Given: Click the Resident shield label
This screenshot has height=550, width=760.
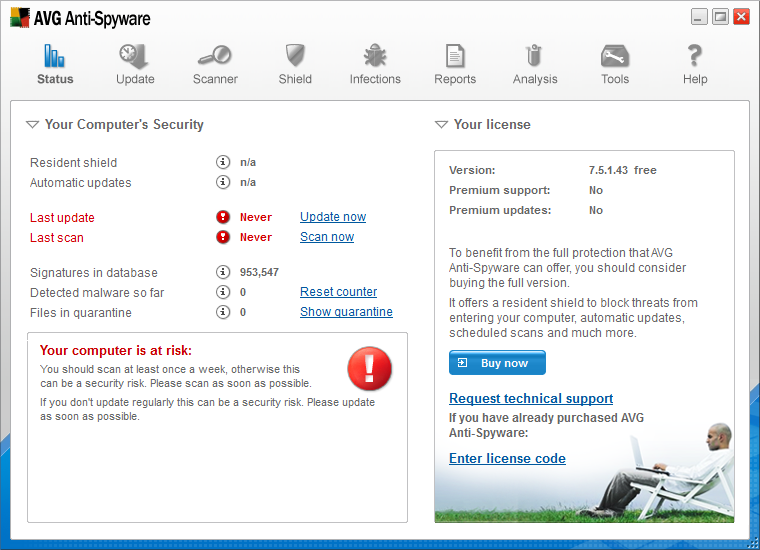Looking at the screenshot, I should (73, 163).
